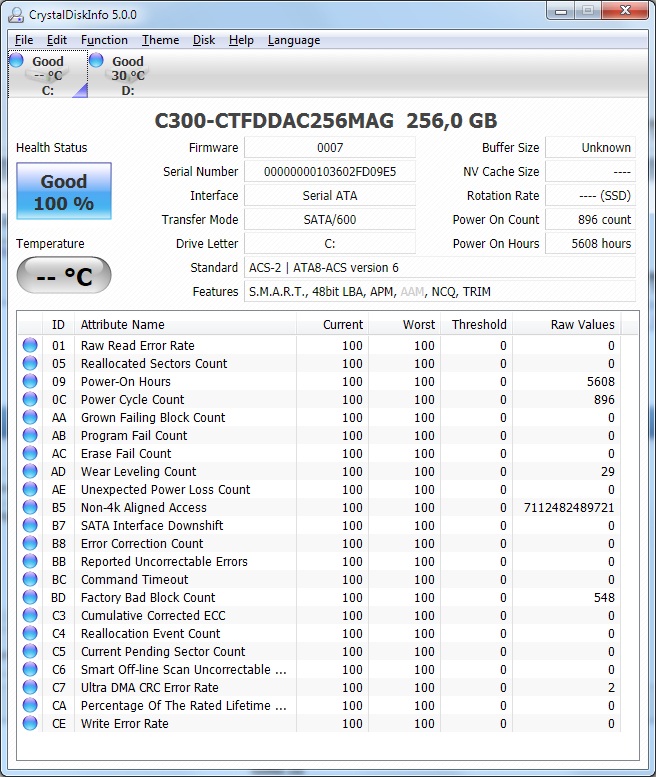Screen dimensions: 656x777
Task: Click the Raw Values column header
Action: [566, 325]
